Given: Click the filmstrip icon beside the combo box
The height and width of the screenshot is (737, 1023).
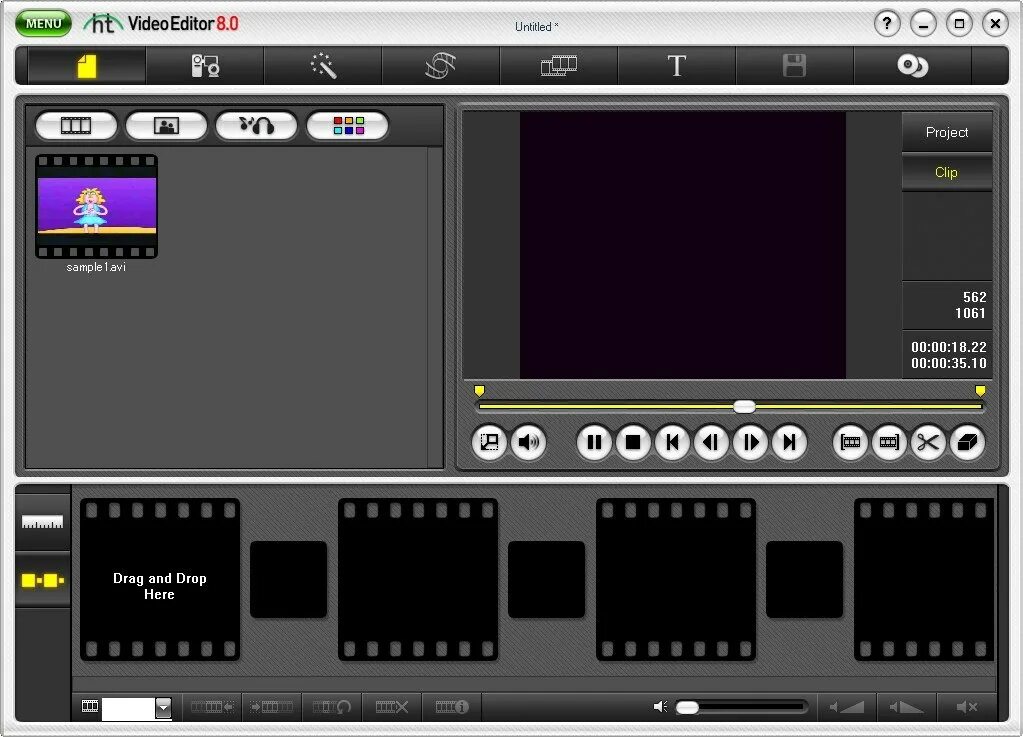Looking at the screenshot, I should point(90,706).
